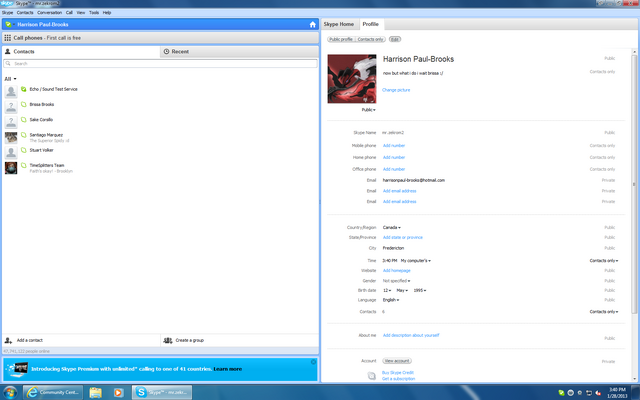Toggle Contacts only profile view

(370, 39)
